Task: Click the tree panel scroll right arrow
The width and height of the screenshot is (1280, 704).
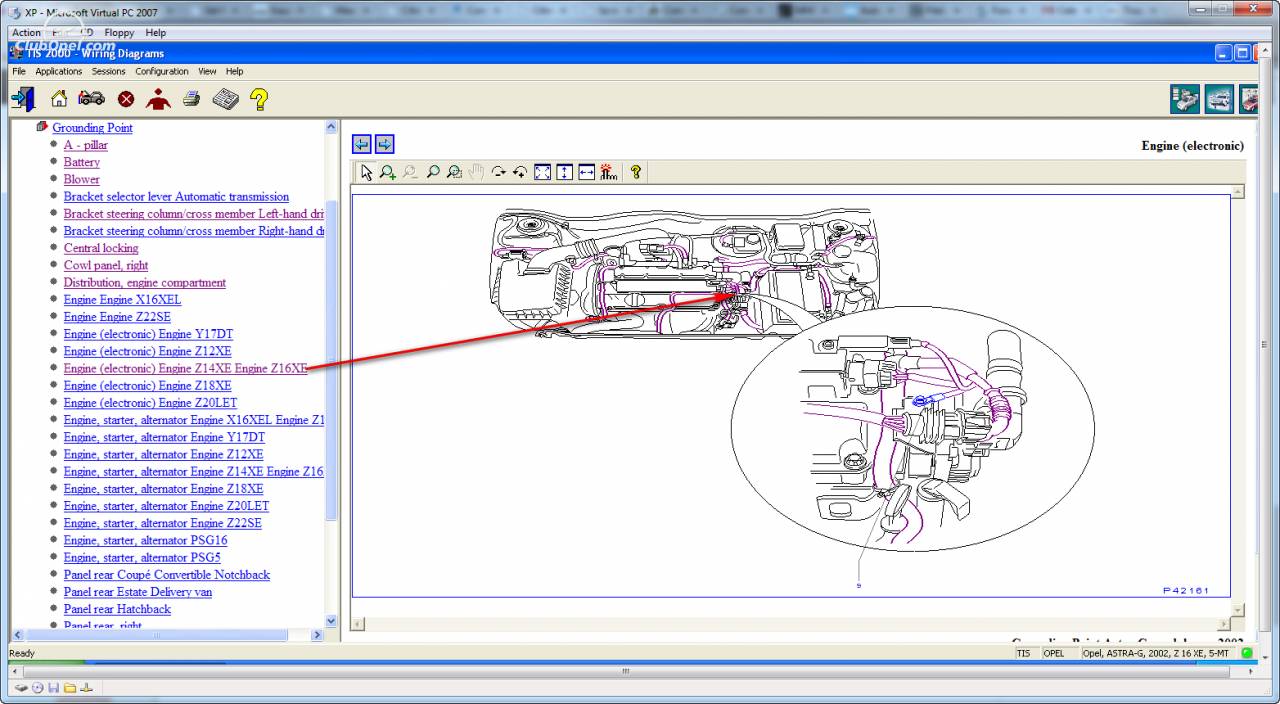Action: click(x=318, y=635)
